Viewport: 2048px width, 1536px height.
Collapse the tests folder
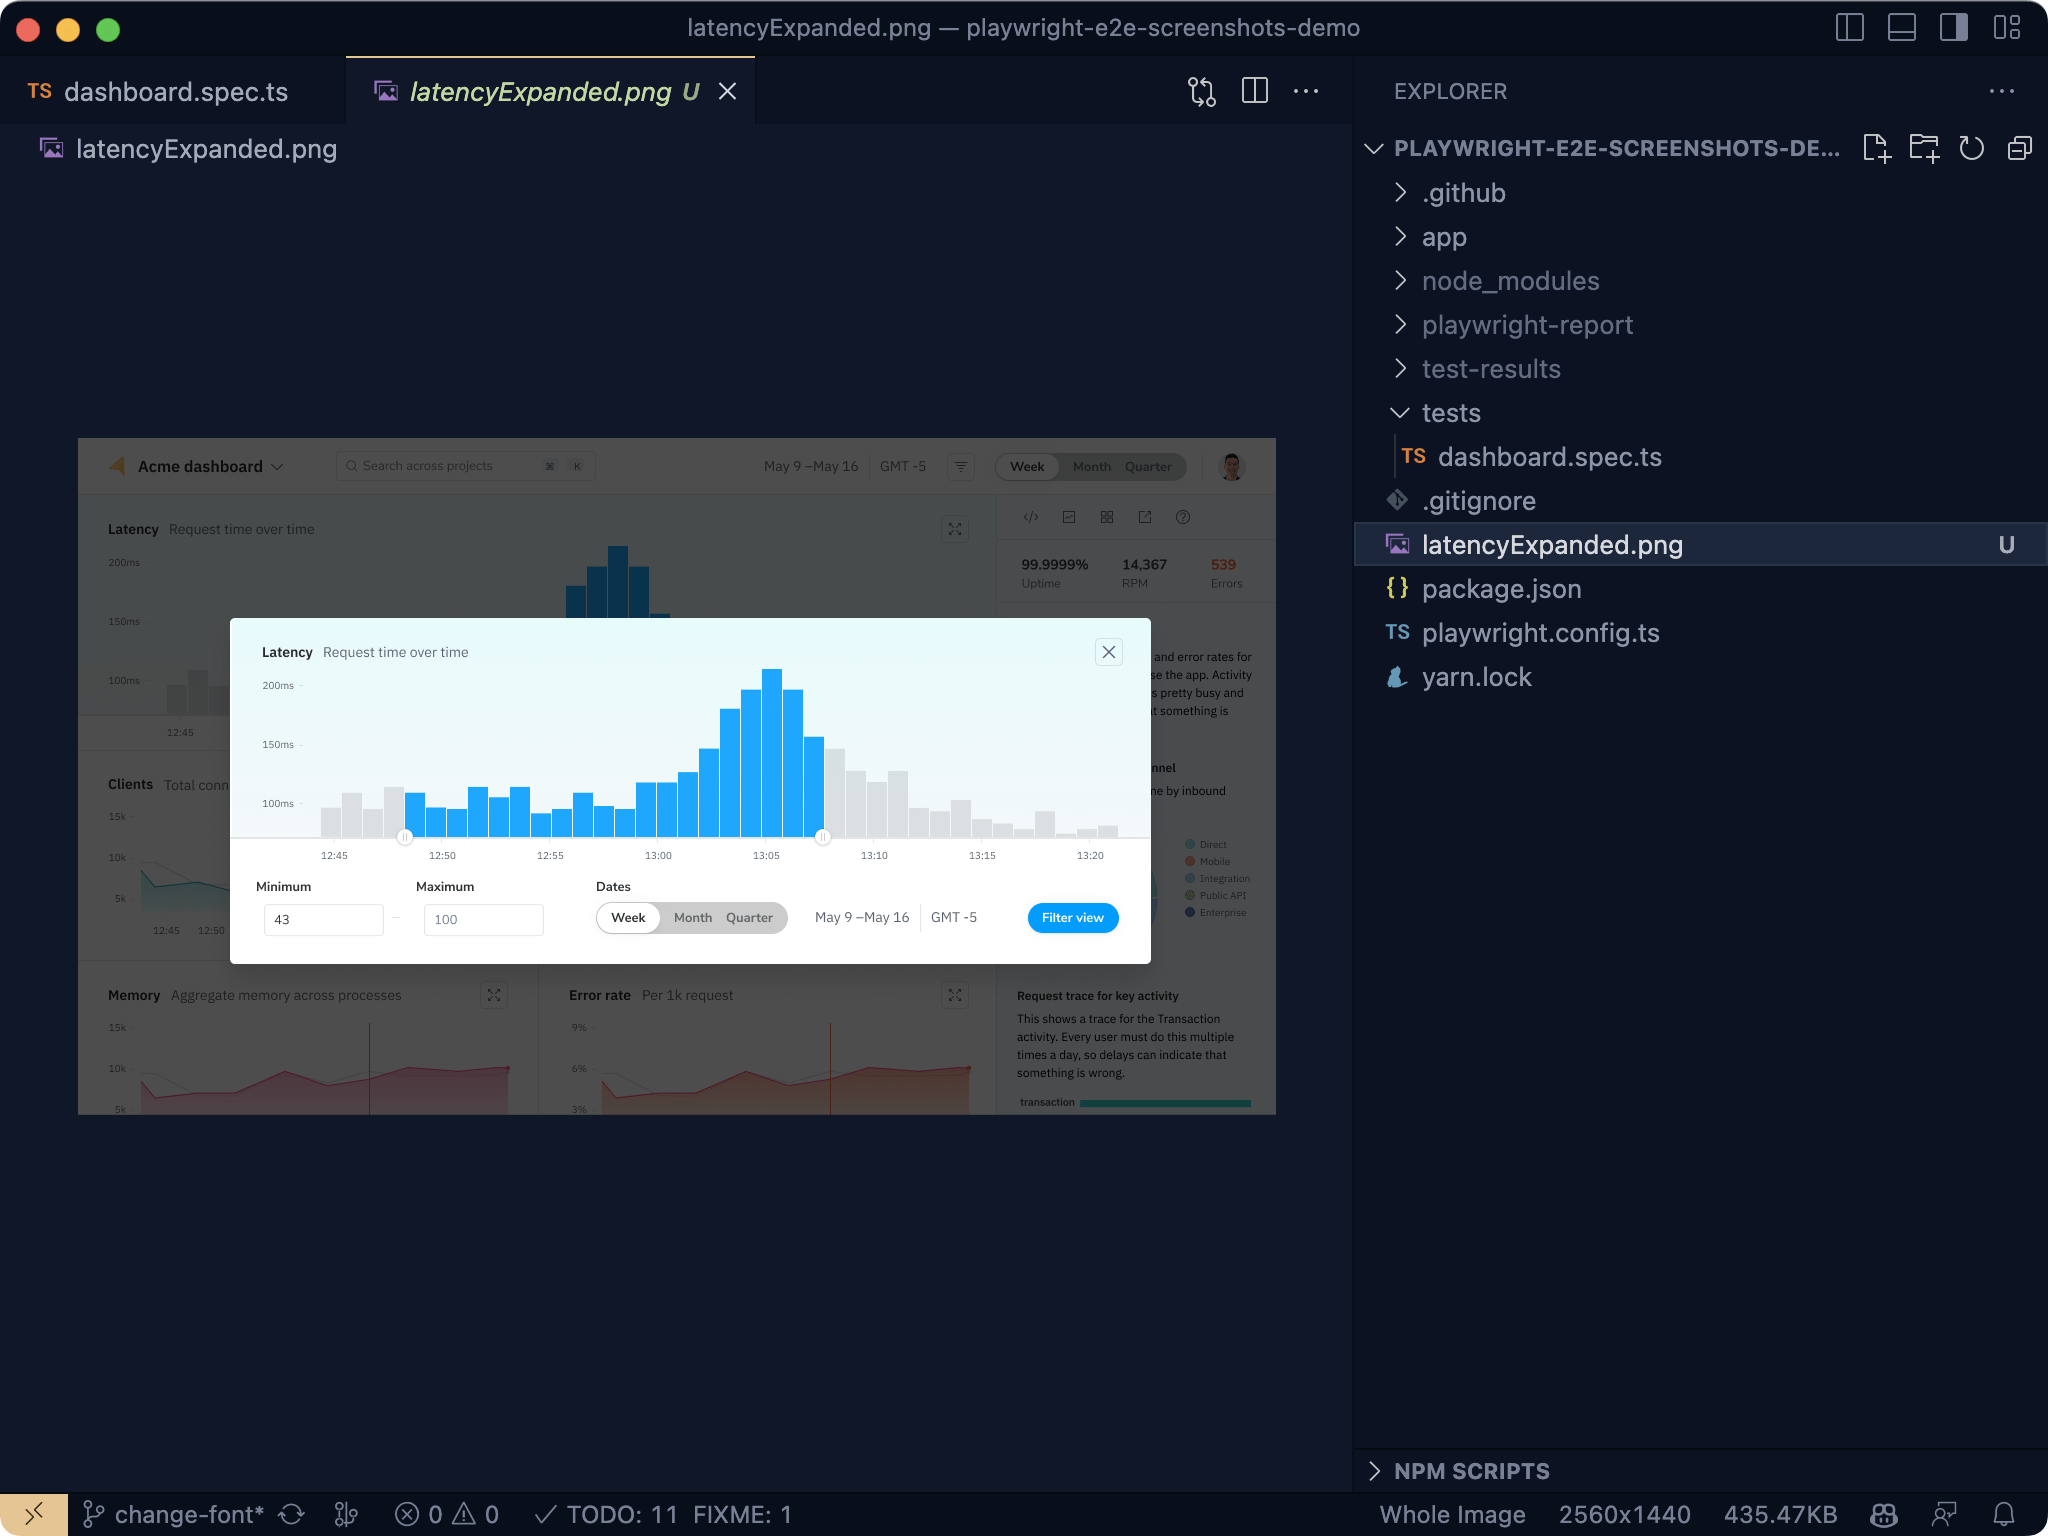1451,412
